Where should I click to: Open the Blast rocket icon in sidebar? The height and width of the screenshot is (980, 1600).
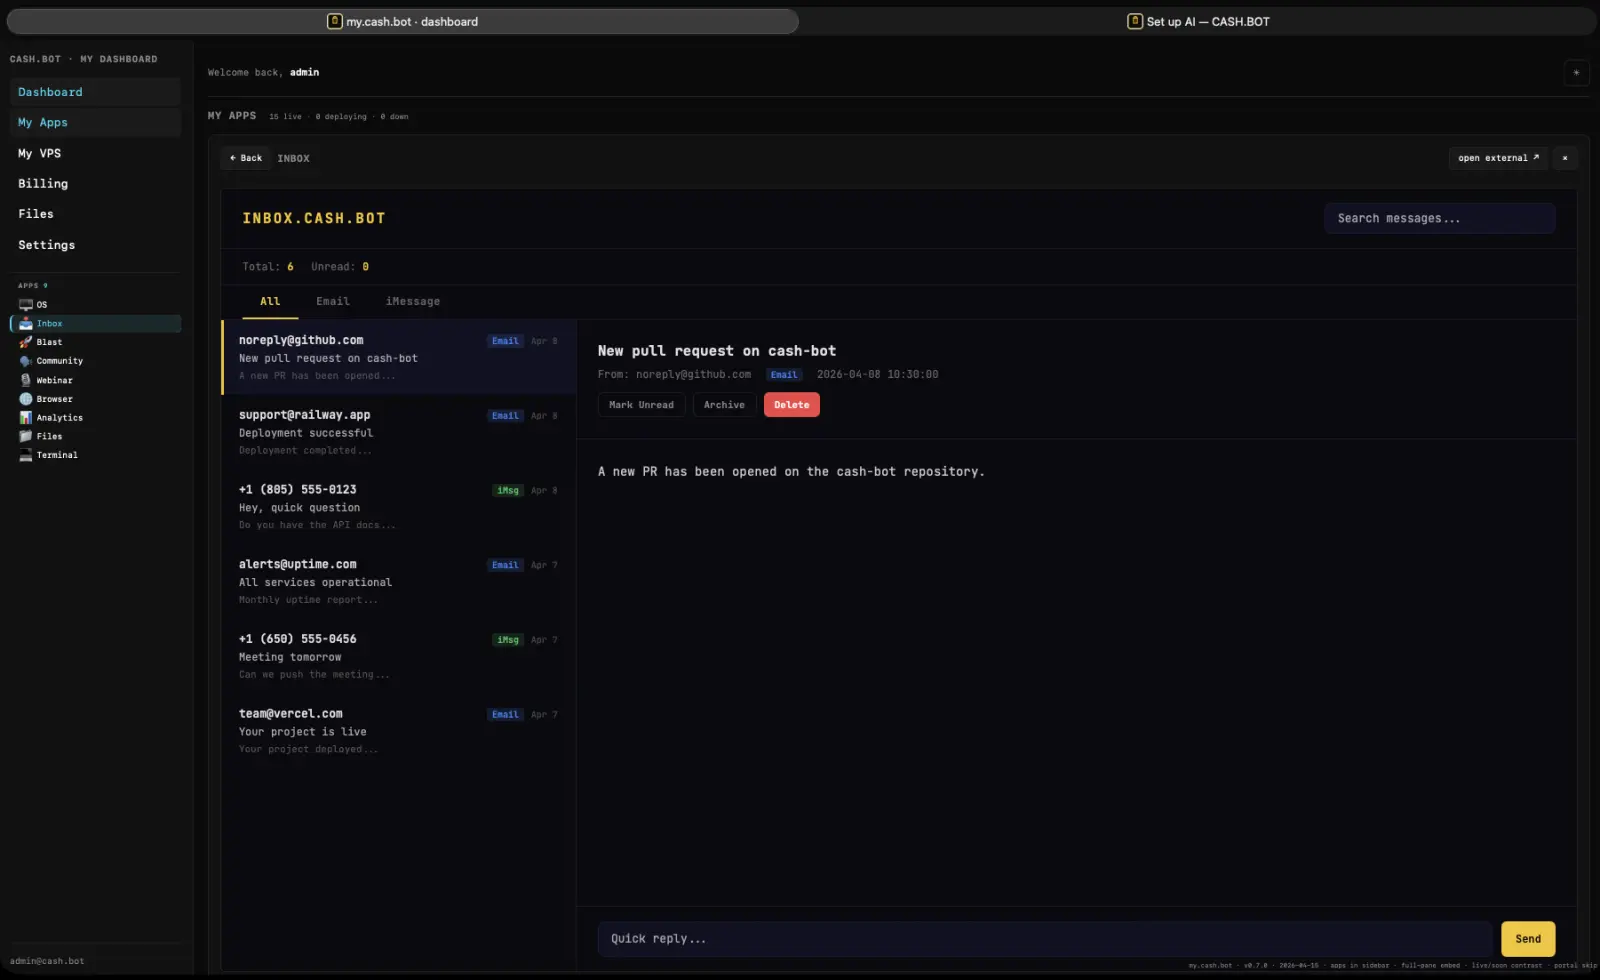[26, 342]
